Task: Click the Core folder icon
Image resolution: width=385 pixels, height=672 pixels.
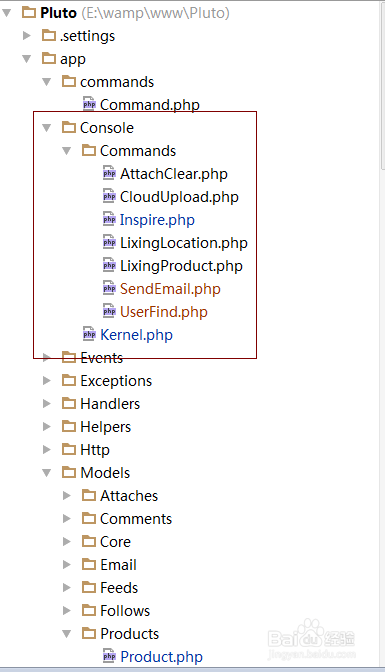Action: pos(89,541)
